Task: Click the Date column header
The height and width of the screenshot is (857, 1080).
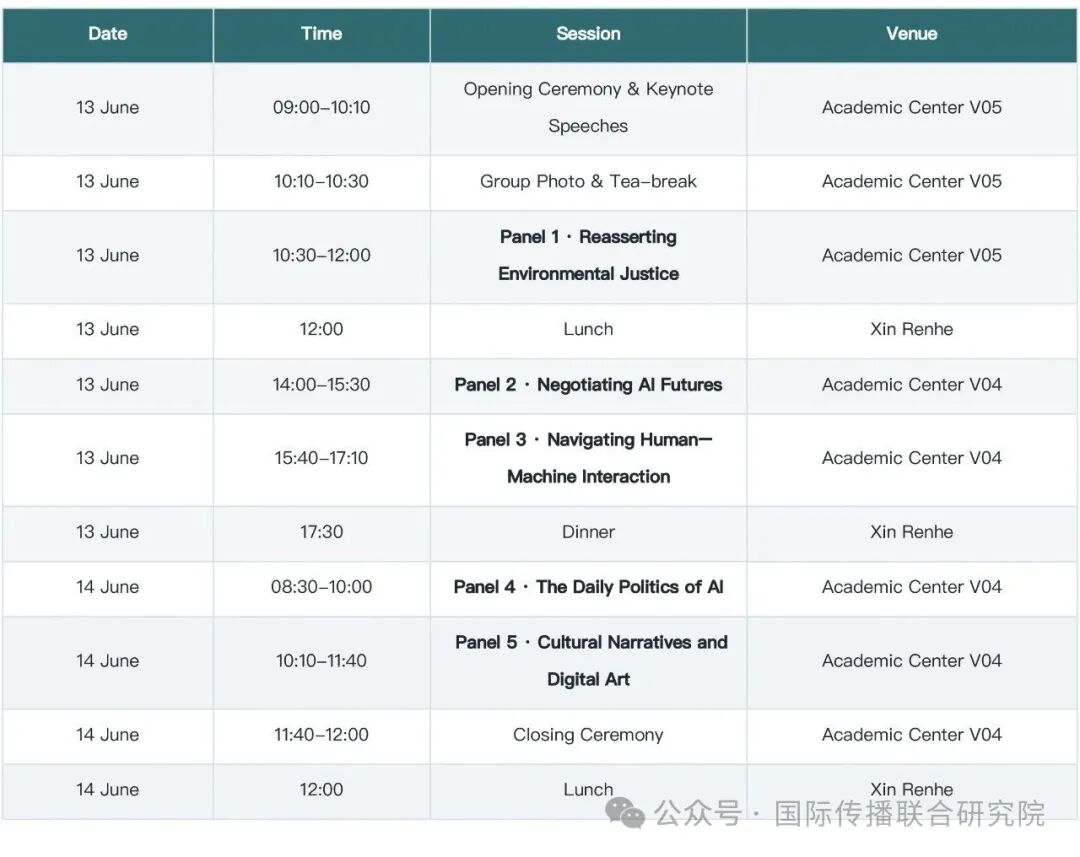Action: click(107, 34)
